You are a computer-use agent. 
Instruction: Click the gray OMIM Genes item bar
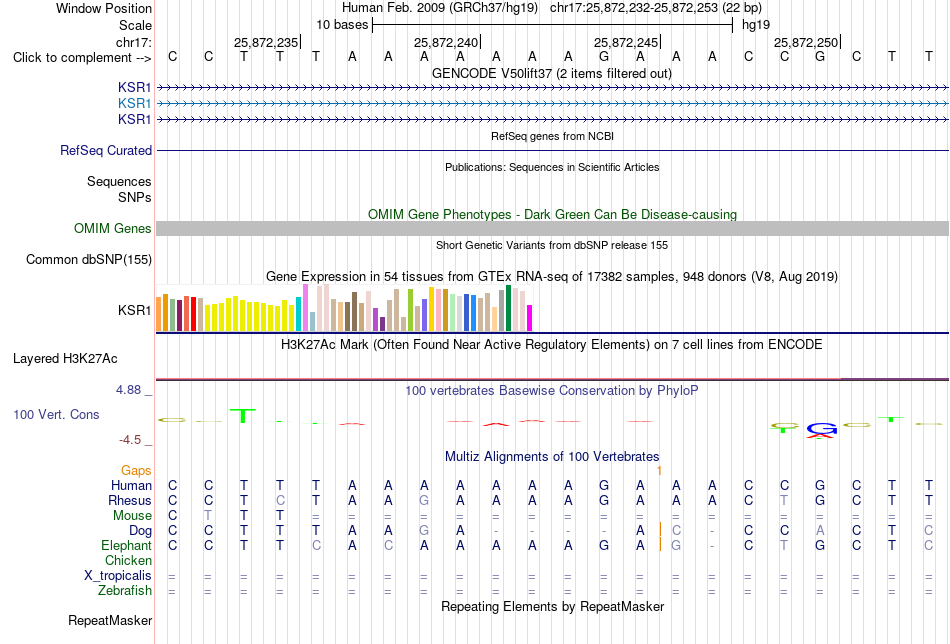point(552,228)
